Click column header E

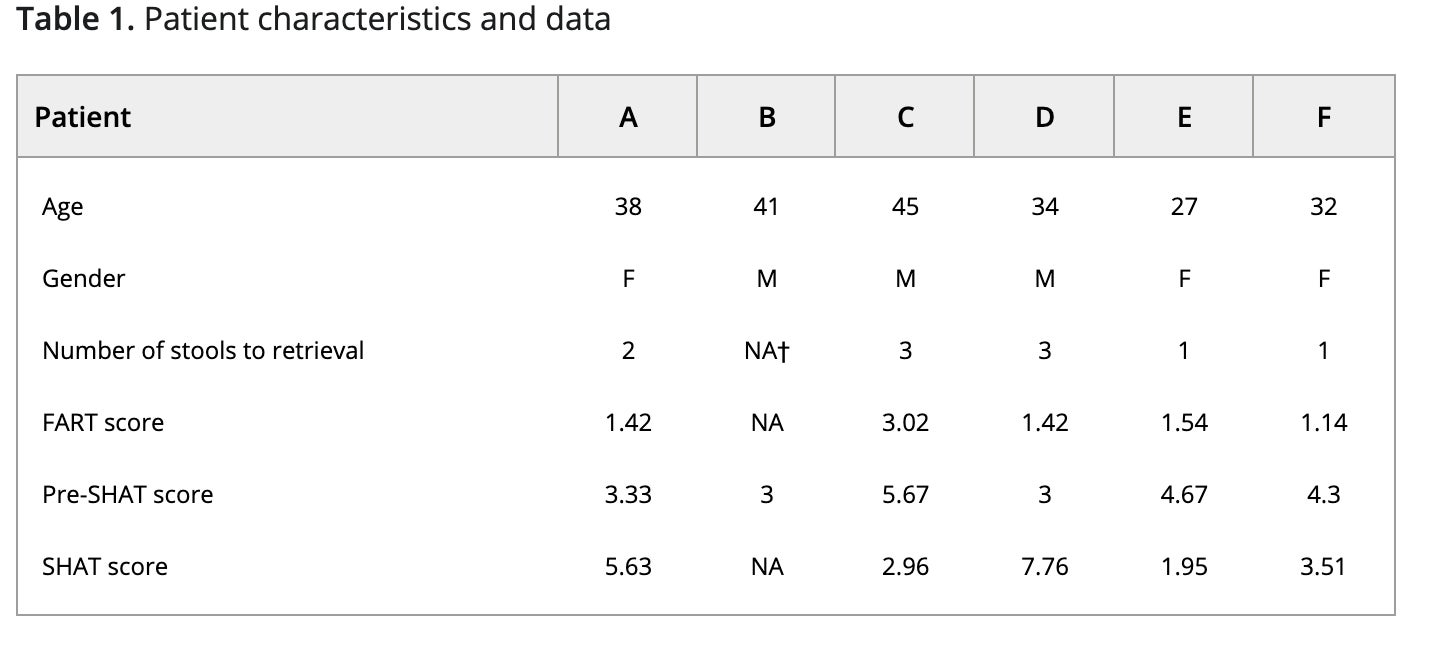pos(1184,117)
